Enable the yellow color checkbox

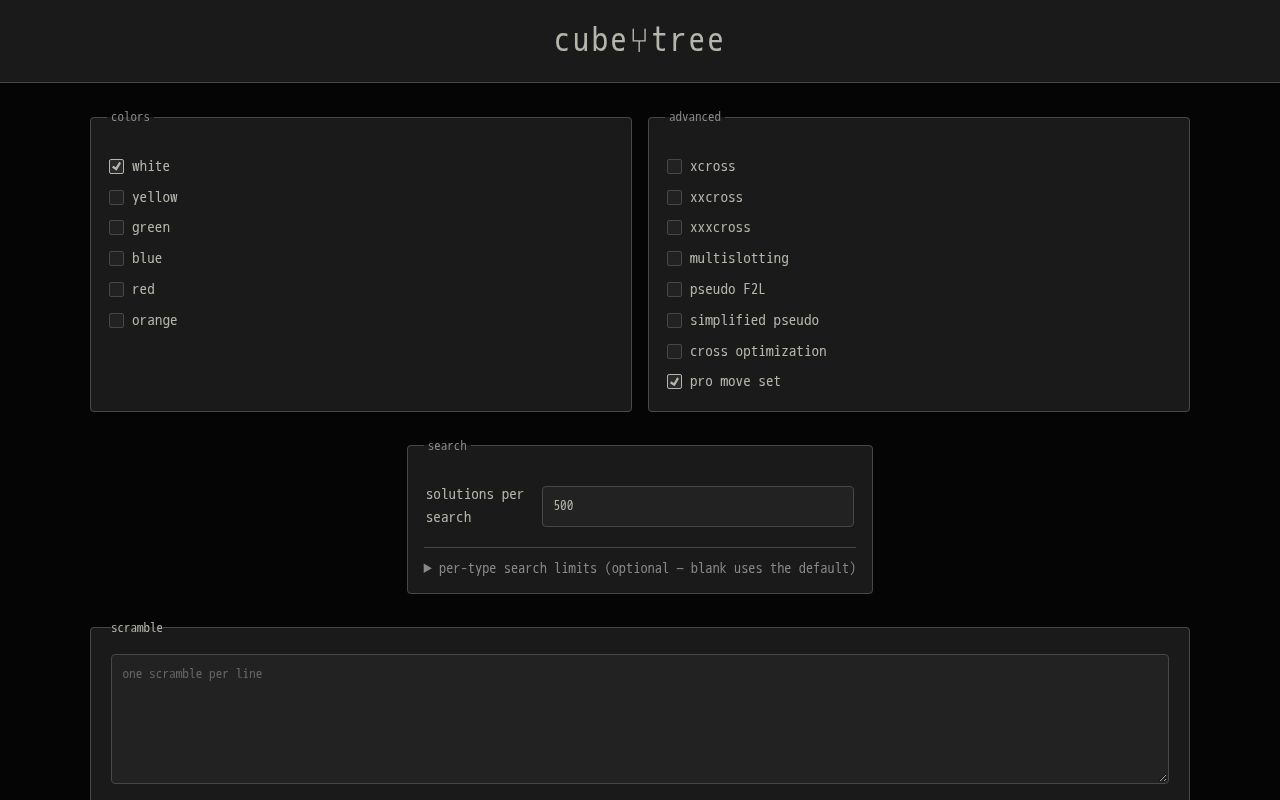(117, 197)
